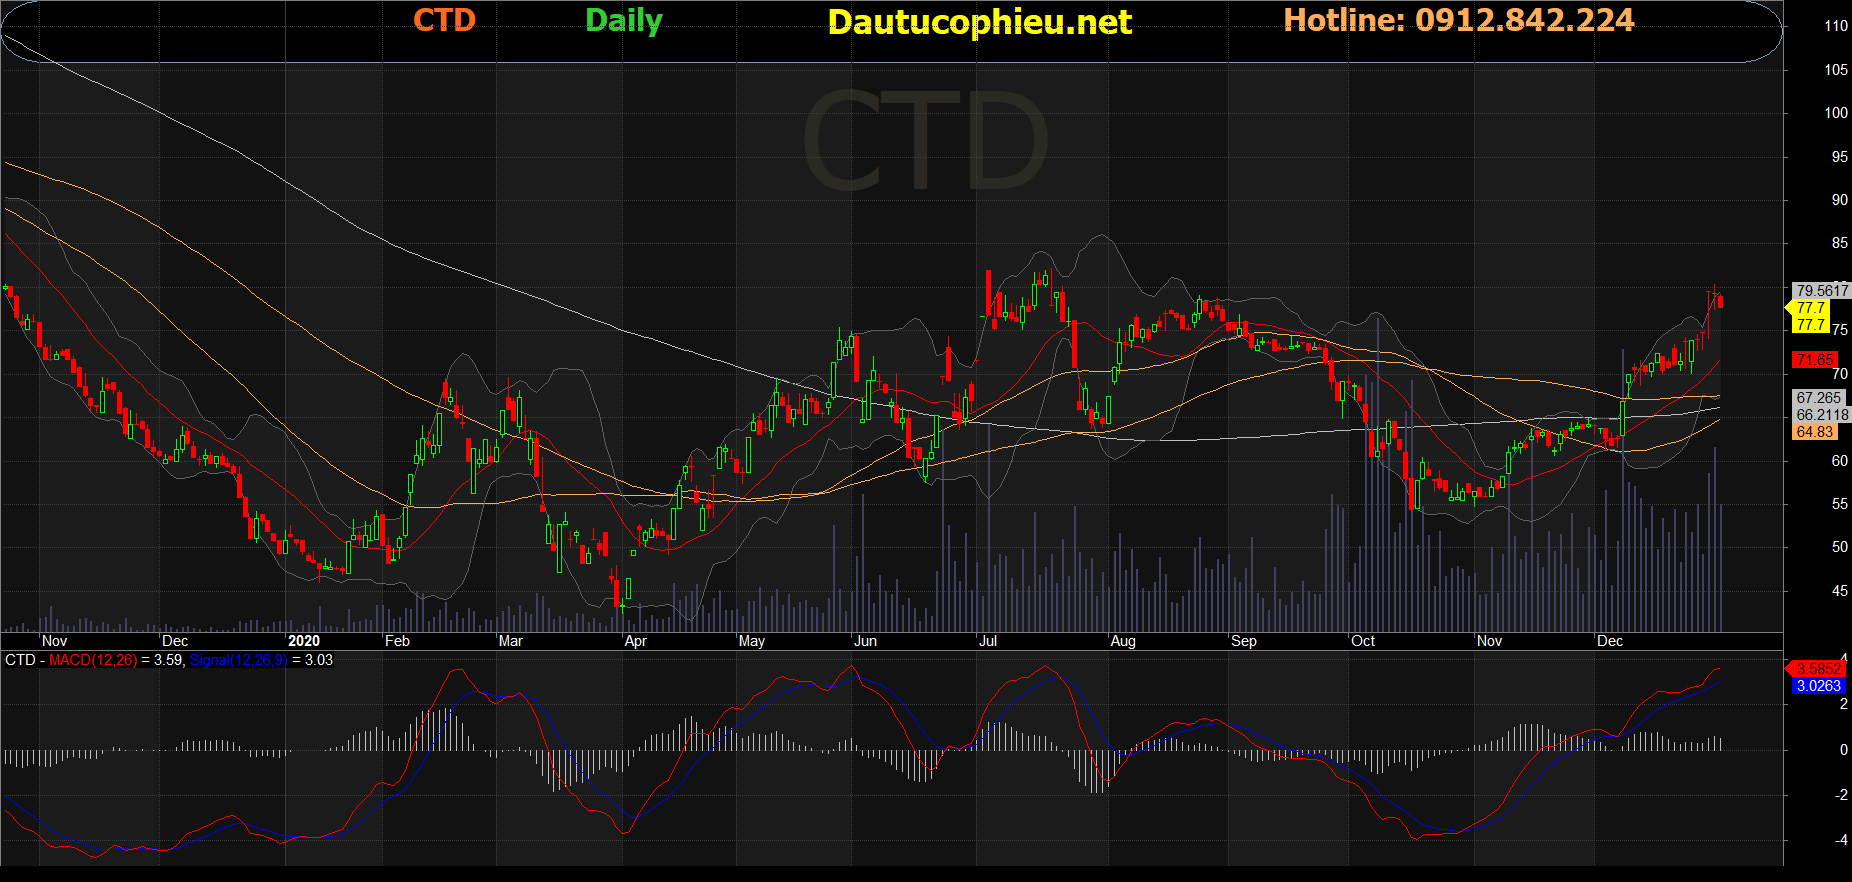Click the red 71.65 moving average tag

1815,359
